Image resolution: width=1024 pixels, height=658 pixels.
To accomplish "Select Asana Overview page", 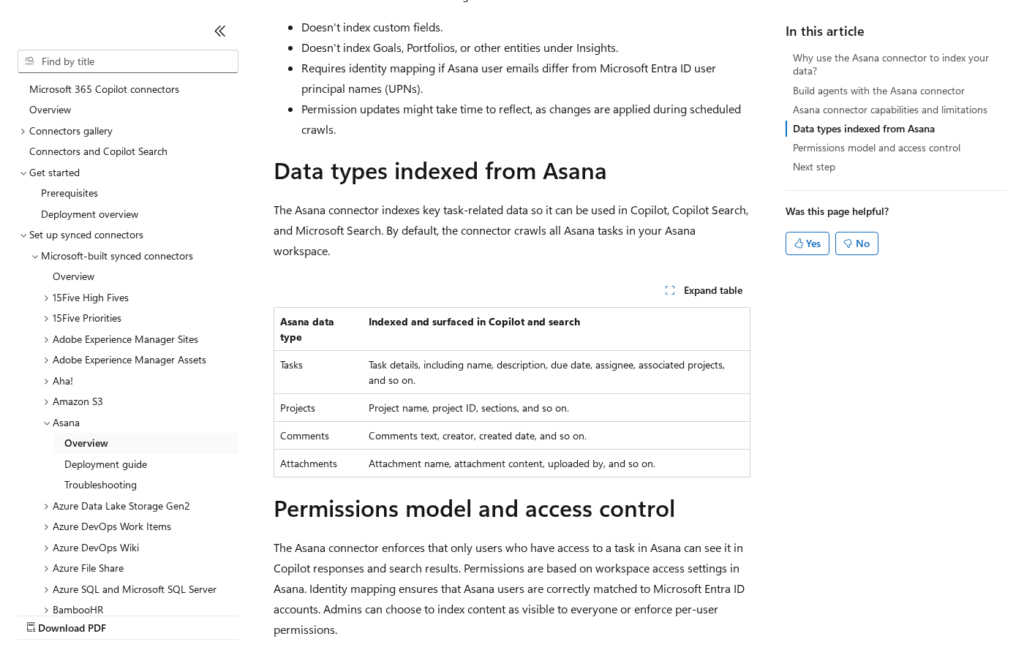I will (x=86, y=443).
